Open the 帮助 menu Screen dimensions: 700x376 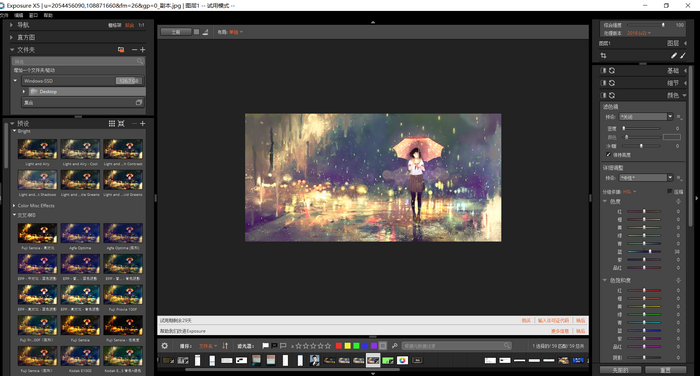click(48, 15)
